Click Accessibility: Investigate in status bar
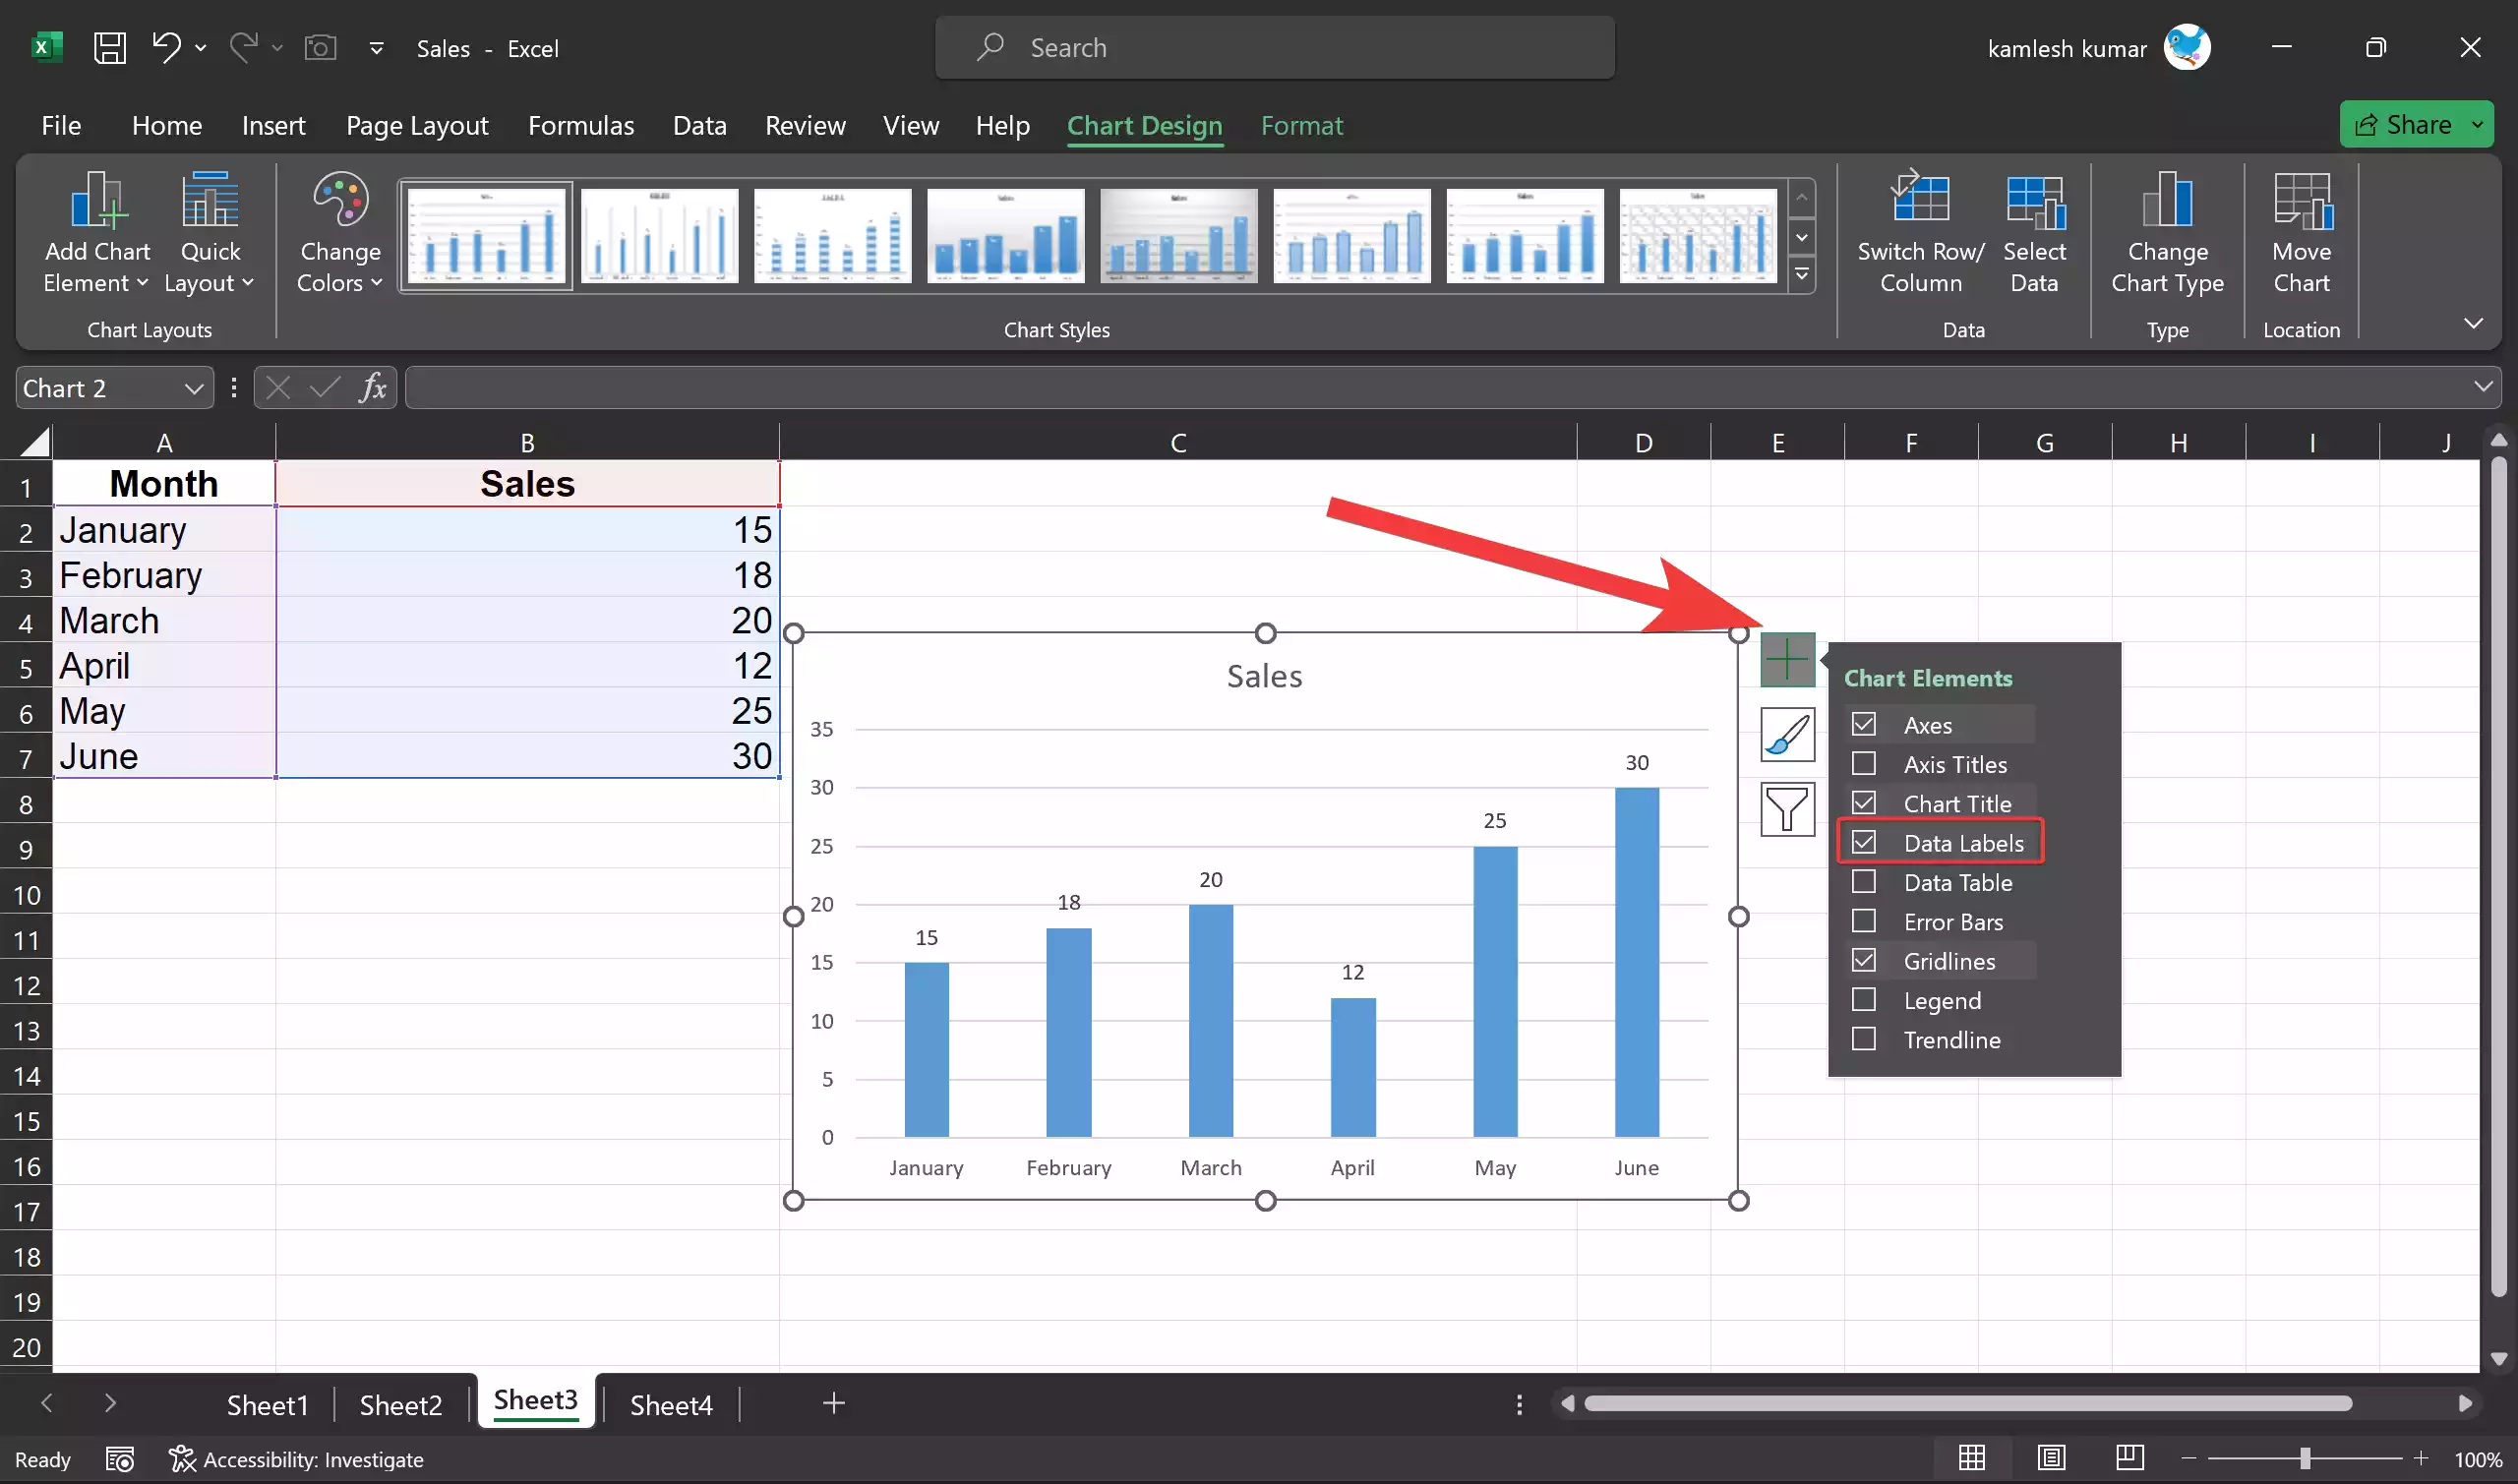The width and height of the screenshot is (2518, 1484). pos(297,1459)
